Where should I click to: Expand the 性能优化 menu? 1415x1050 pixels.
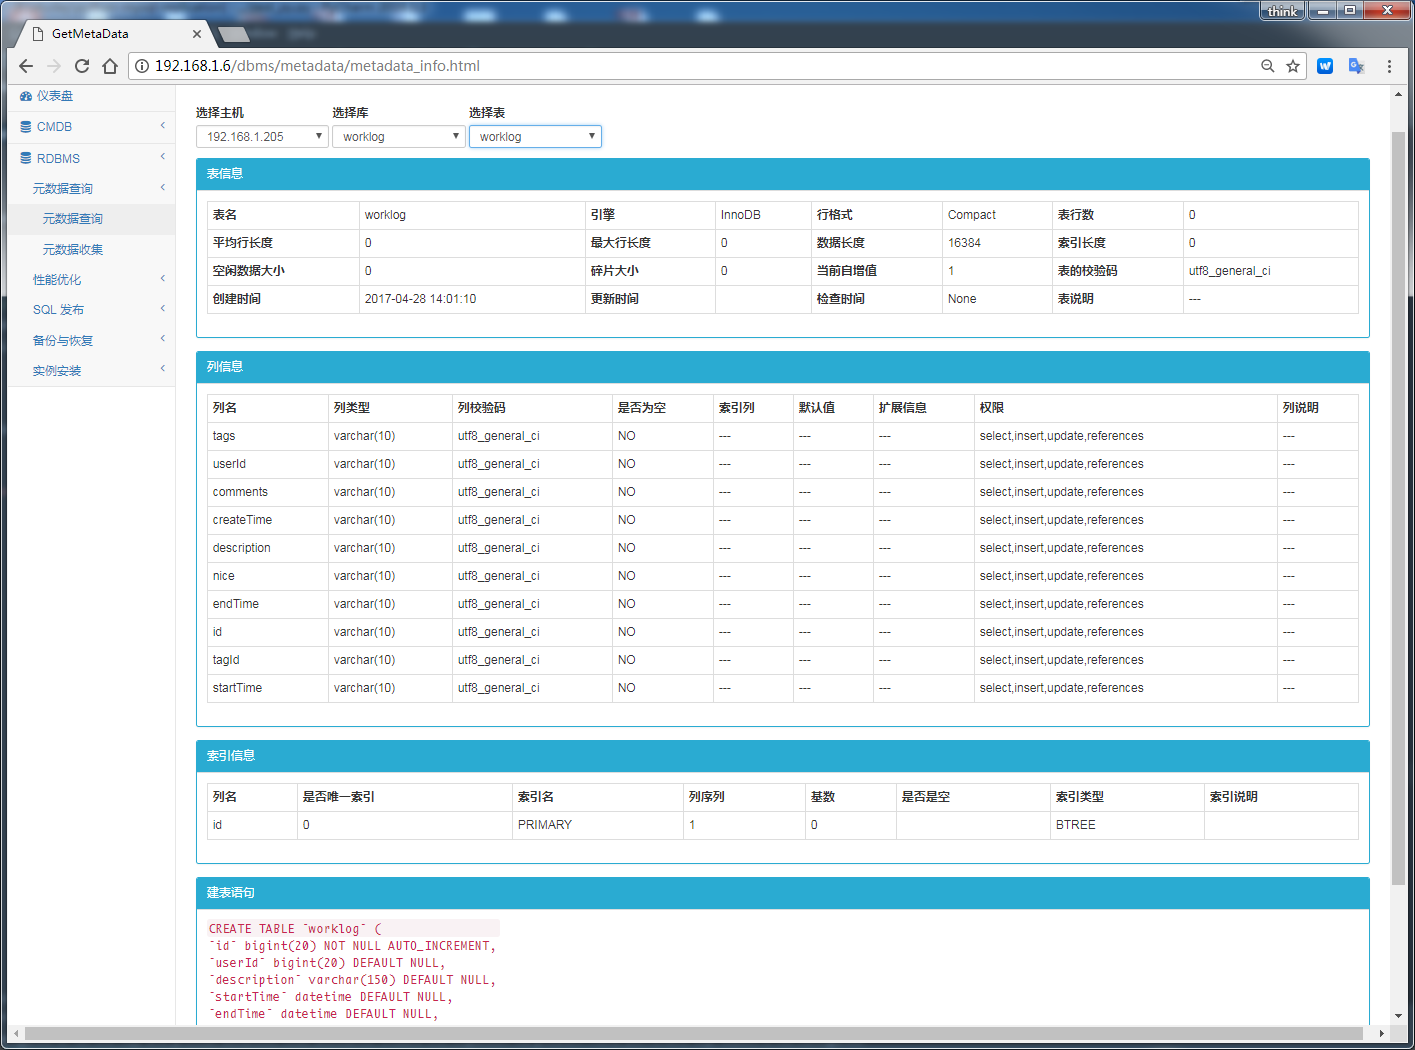[x=91, y=280]
